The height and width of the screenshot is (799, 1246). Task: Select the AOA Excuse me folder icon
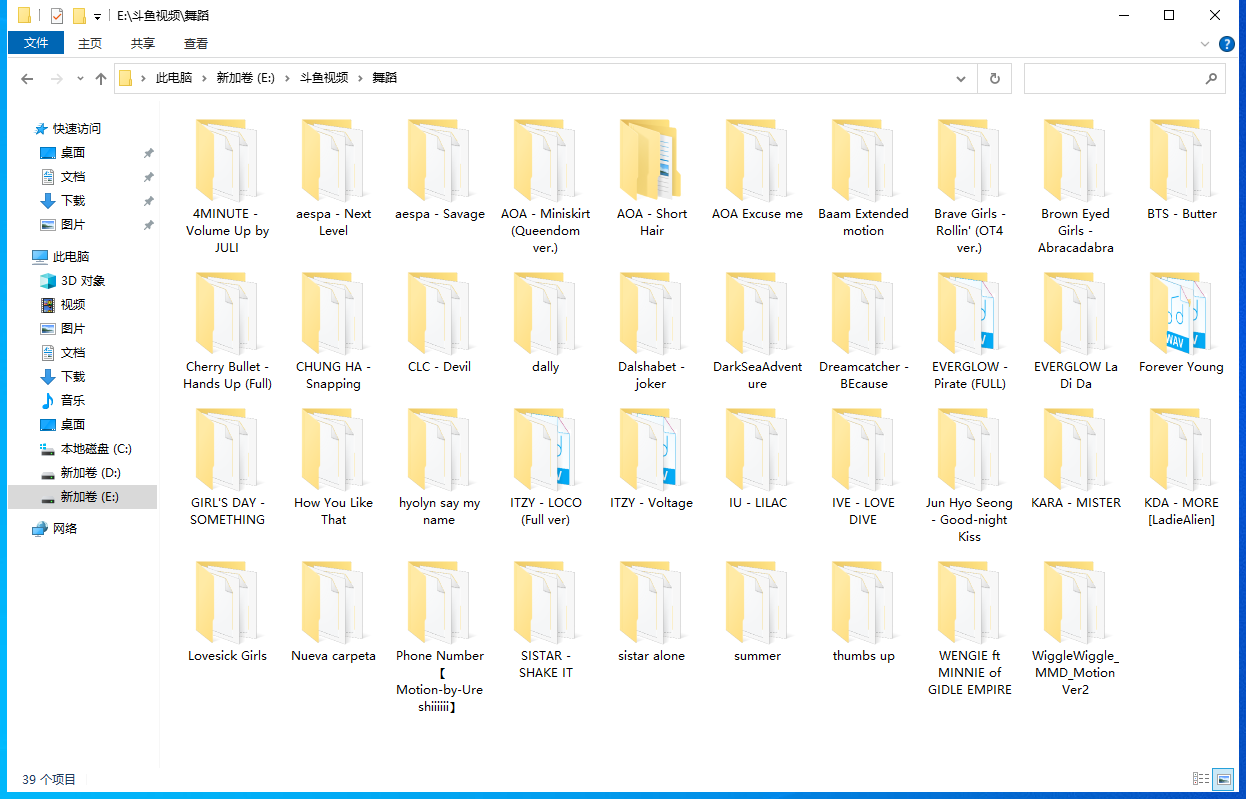tap(757, 160)
